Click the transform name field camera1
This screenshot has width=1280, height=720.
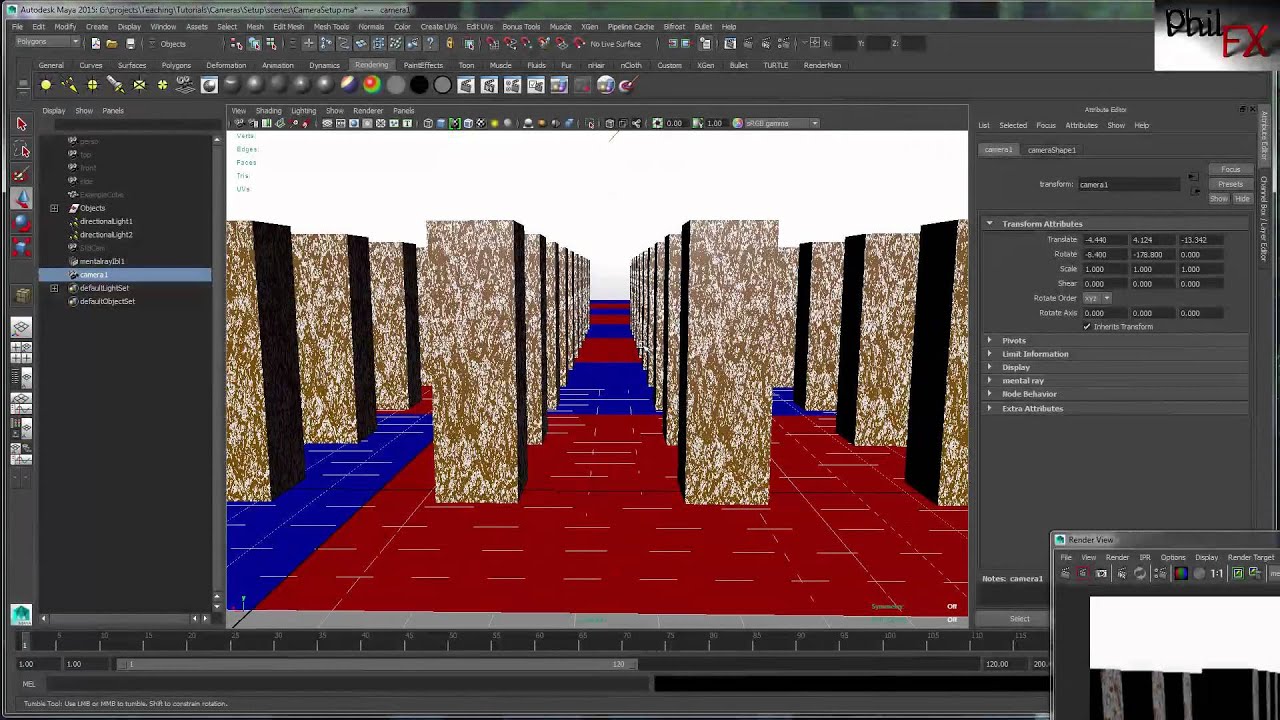(1129, 184)
